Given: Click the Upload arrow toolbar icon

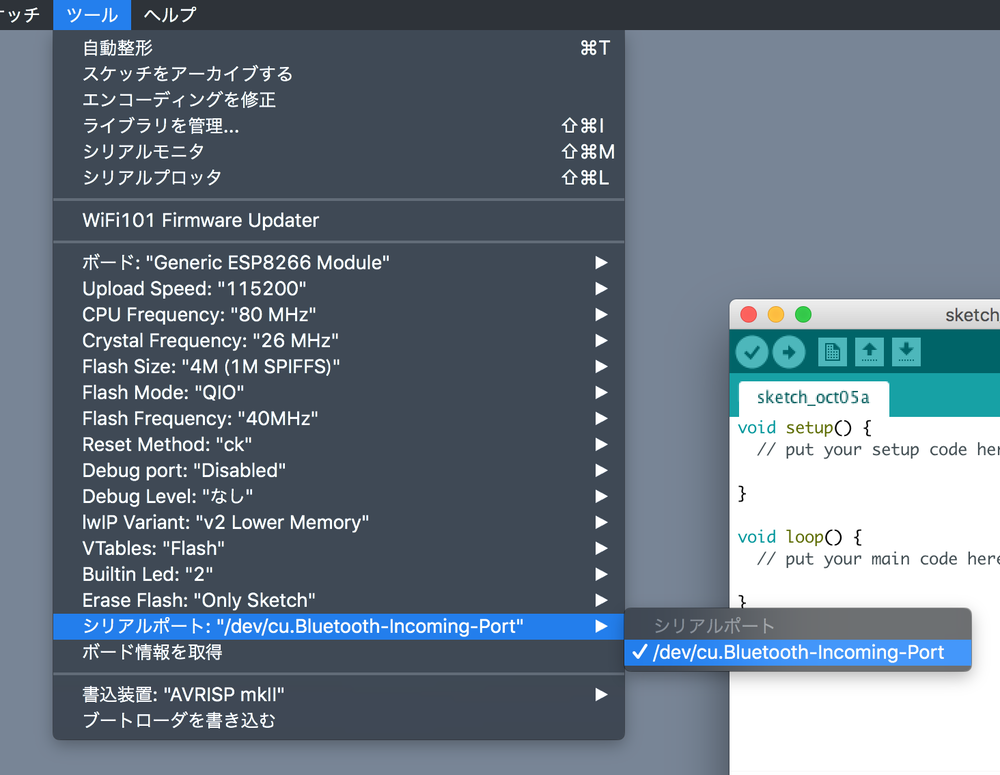Looking at the screenshot, I should 789,352.
